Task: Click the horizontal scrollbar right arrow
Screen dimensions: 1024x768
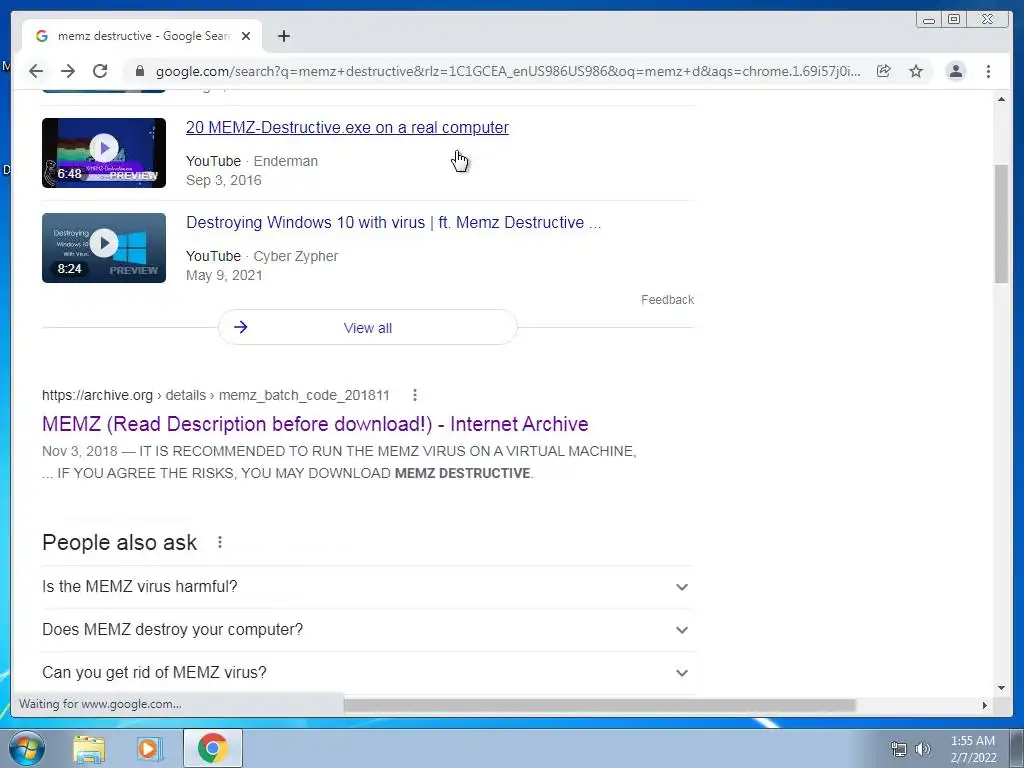Action: 985,705
